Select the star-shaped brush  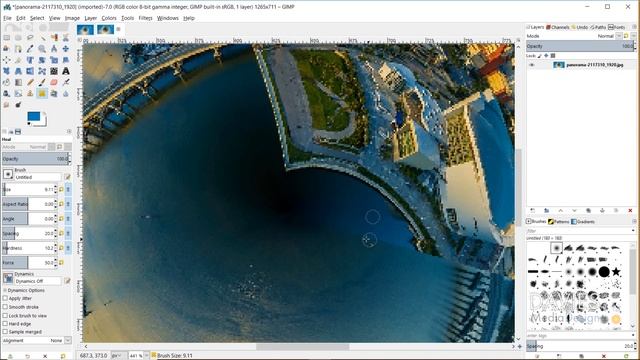tap(616, 271)
